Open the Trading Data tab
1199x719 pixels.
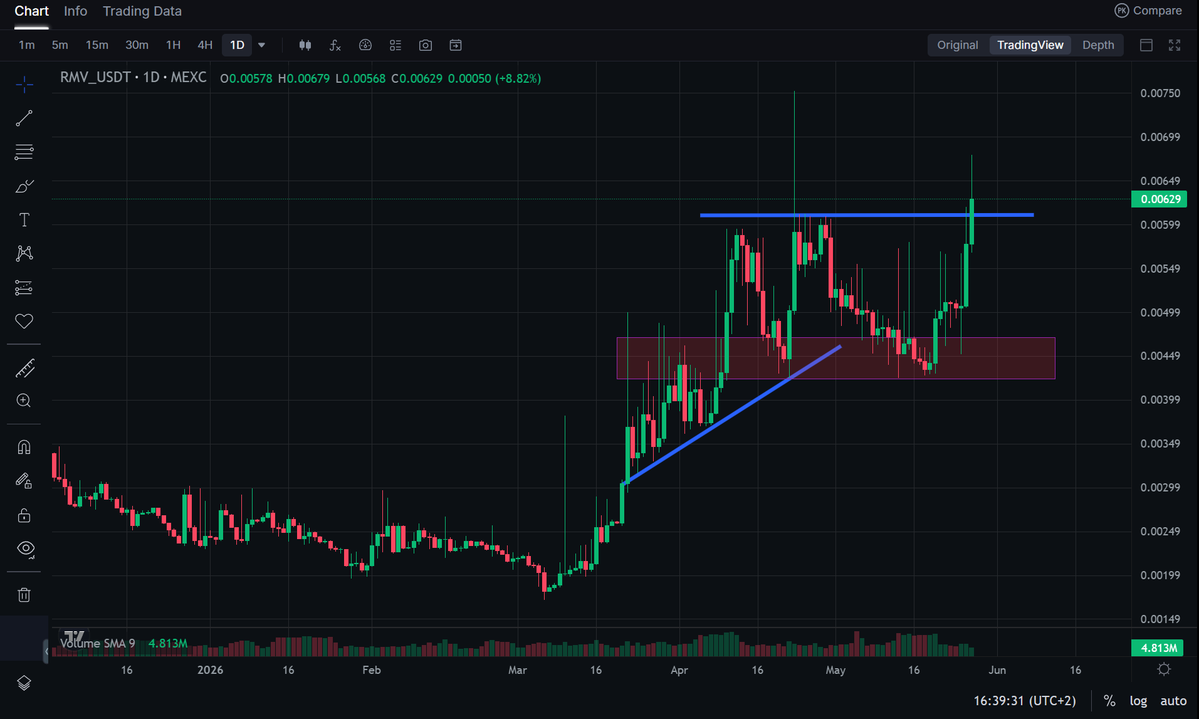click(142, 11)
